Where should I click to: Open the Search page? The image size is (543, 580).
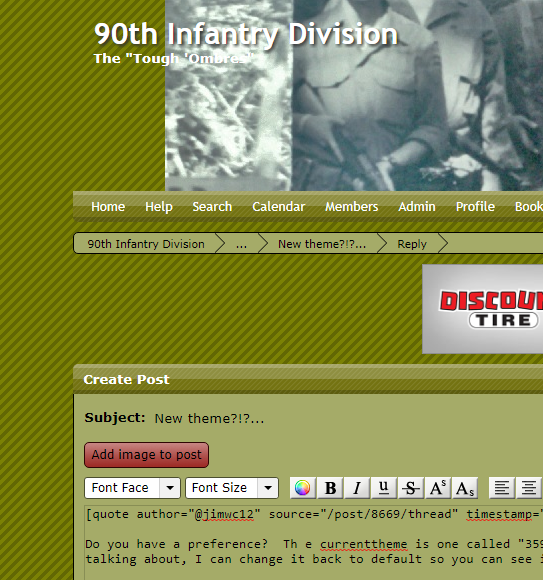click(x=212, y=206)
